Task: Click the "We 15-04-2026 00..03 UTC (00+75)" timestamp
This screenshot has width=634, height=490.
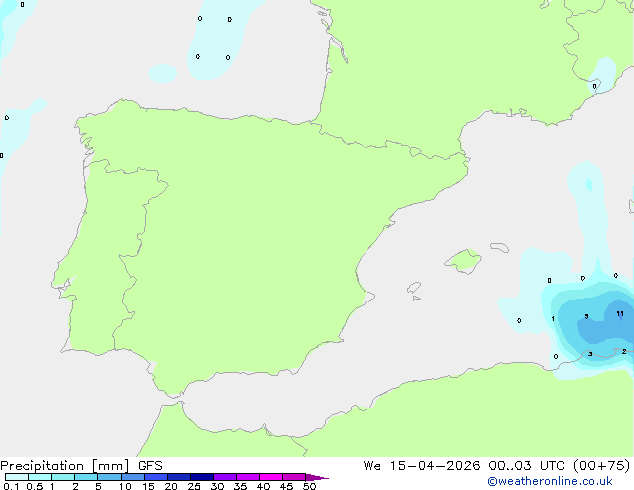Action: click(x=497, y=466)
